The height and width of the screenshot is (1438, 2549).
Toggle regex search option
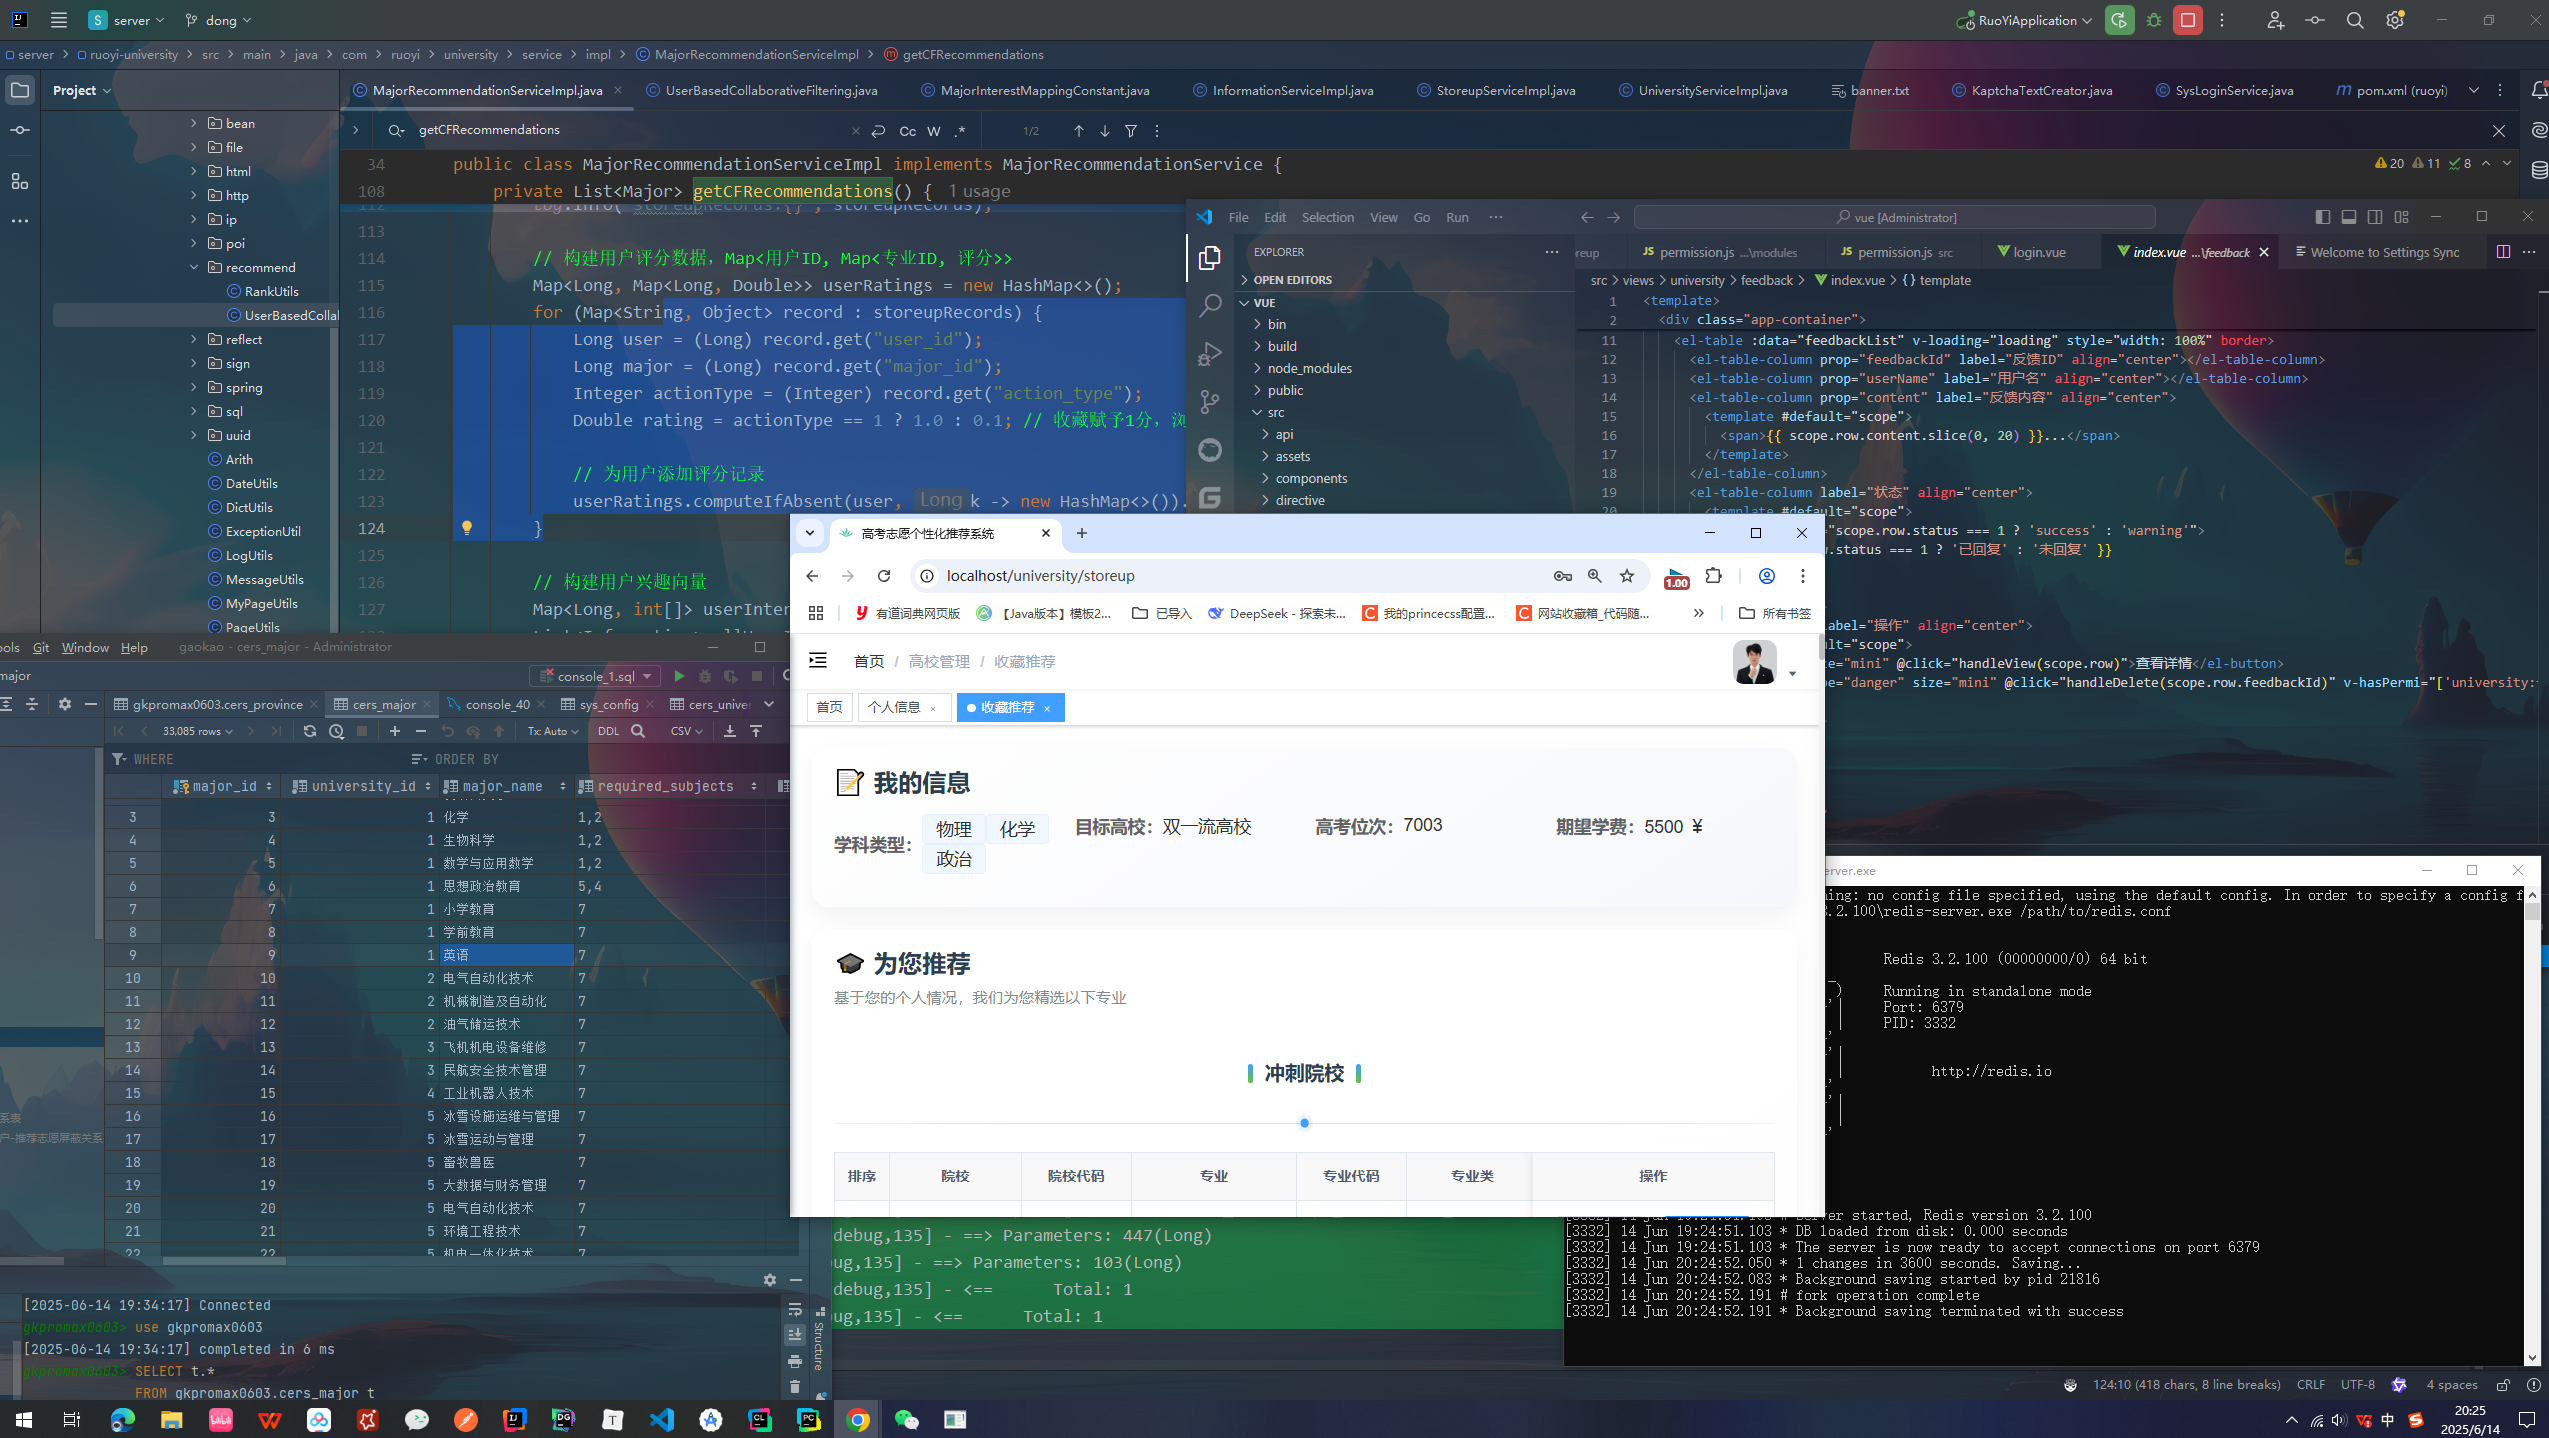coord(959,131)
